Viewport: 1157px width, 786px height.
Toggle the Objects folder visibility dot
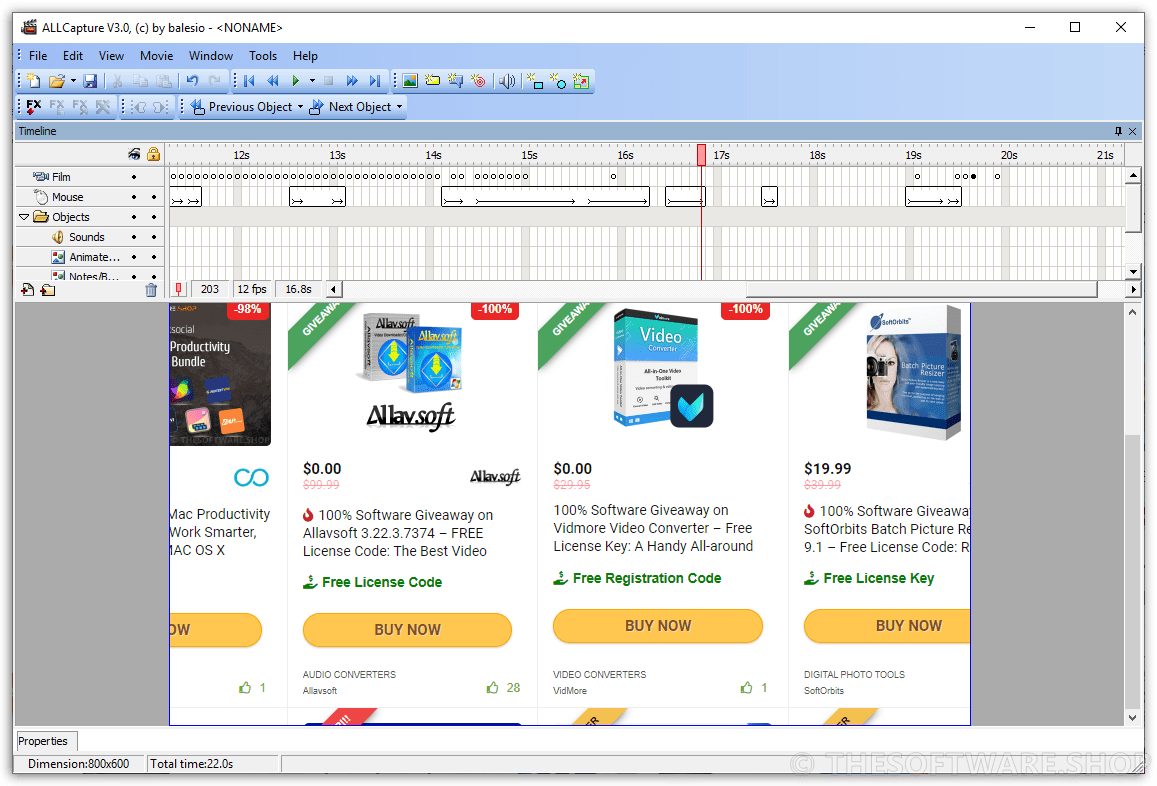tap(134, 217)
